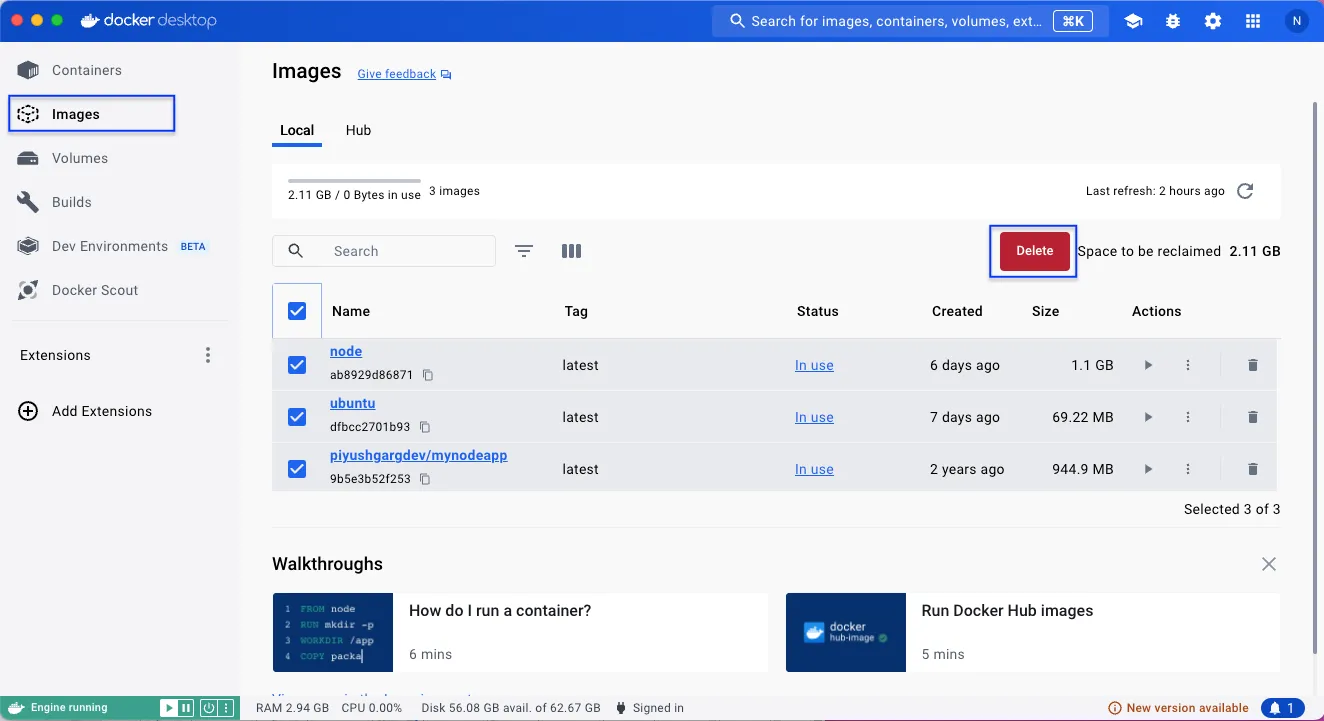Open the apps grid icon in header
The height and width of the screenshot is (721, 1324).
[x=1253, y=21]
